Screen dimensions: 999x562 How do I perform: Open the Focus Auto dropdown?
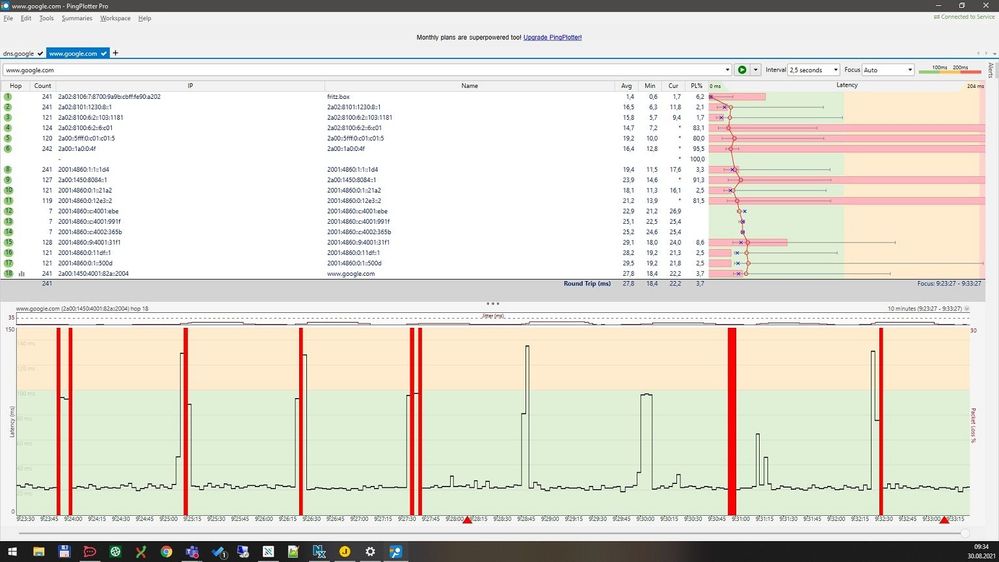click(888, 70)
